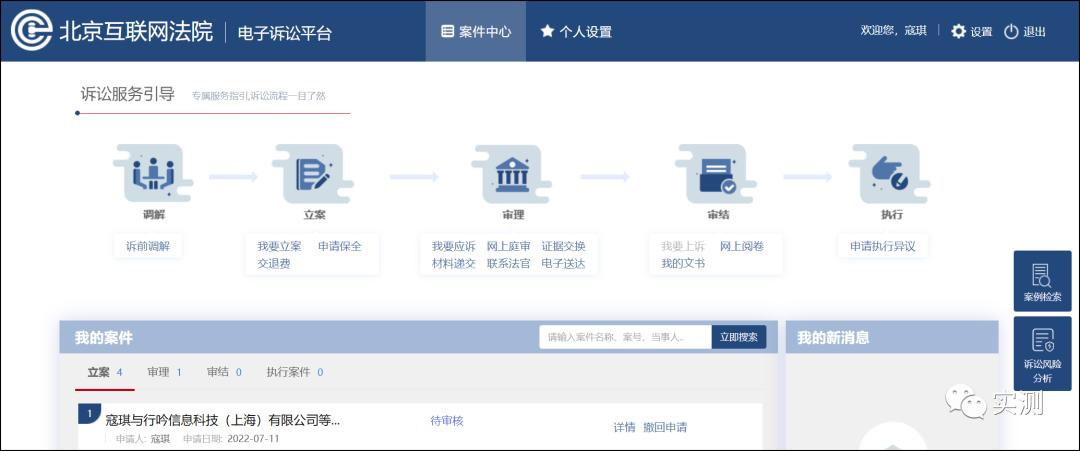Click the 我要上诉 link
1080x451 pixels.
pyautogui.click(x=683, y=246)
